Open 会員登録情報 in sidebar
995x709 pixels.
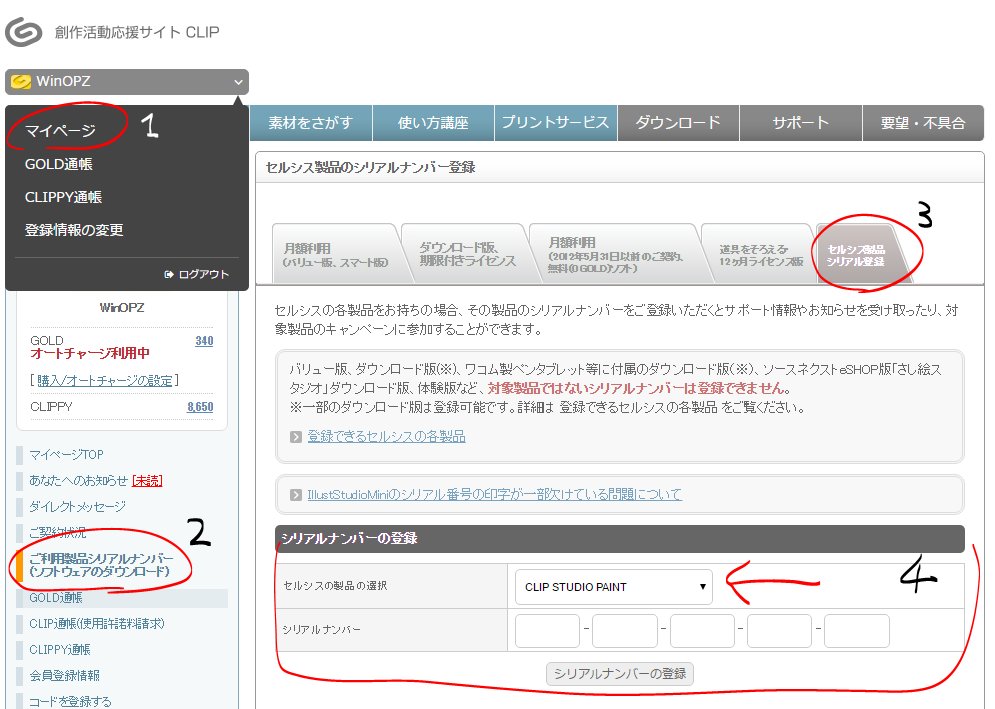(x=65, y=676)
